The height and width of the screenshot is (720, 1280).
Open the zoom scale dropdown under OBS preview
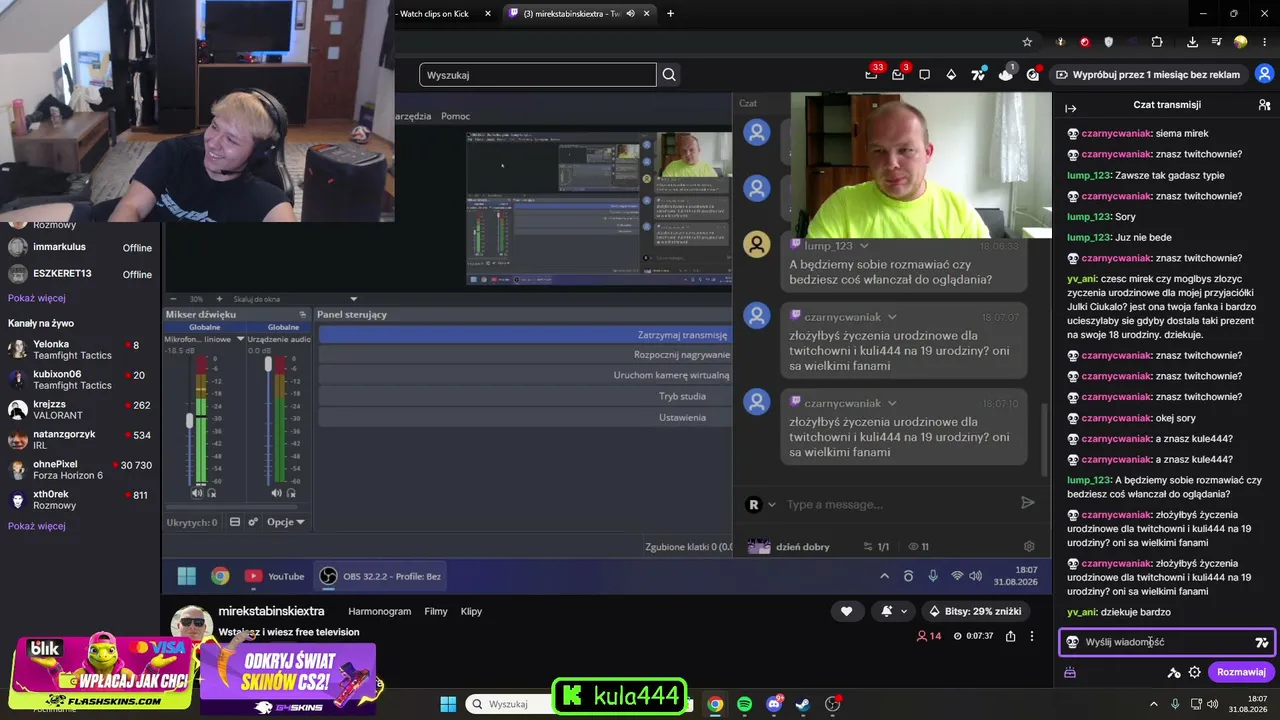pos(353,299)
